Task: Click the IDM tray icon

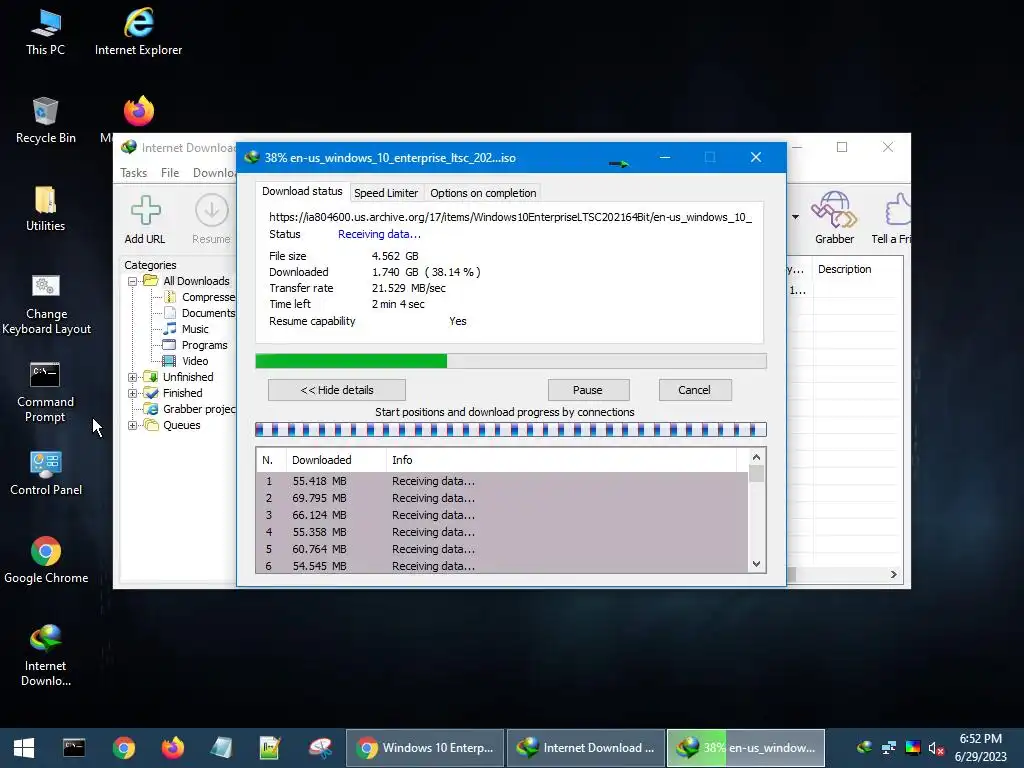Action: (x=865, y=748)
